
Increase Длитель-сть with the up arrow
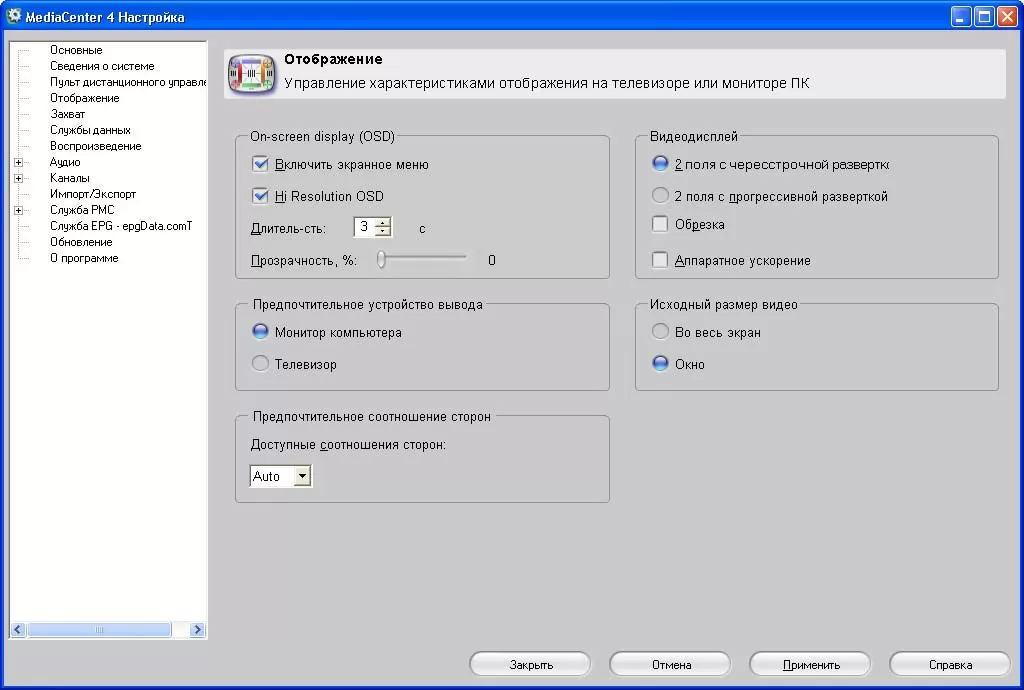coord(383,223)
